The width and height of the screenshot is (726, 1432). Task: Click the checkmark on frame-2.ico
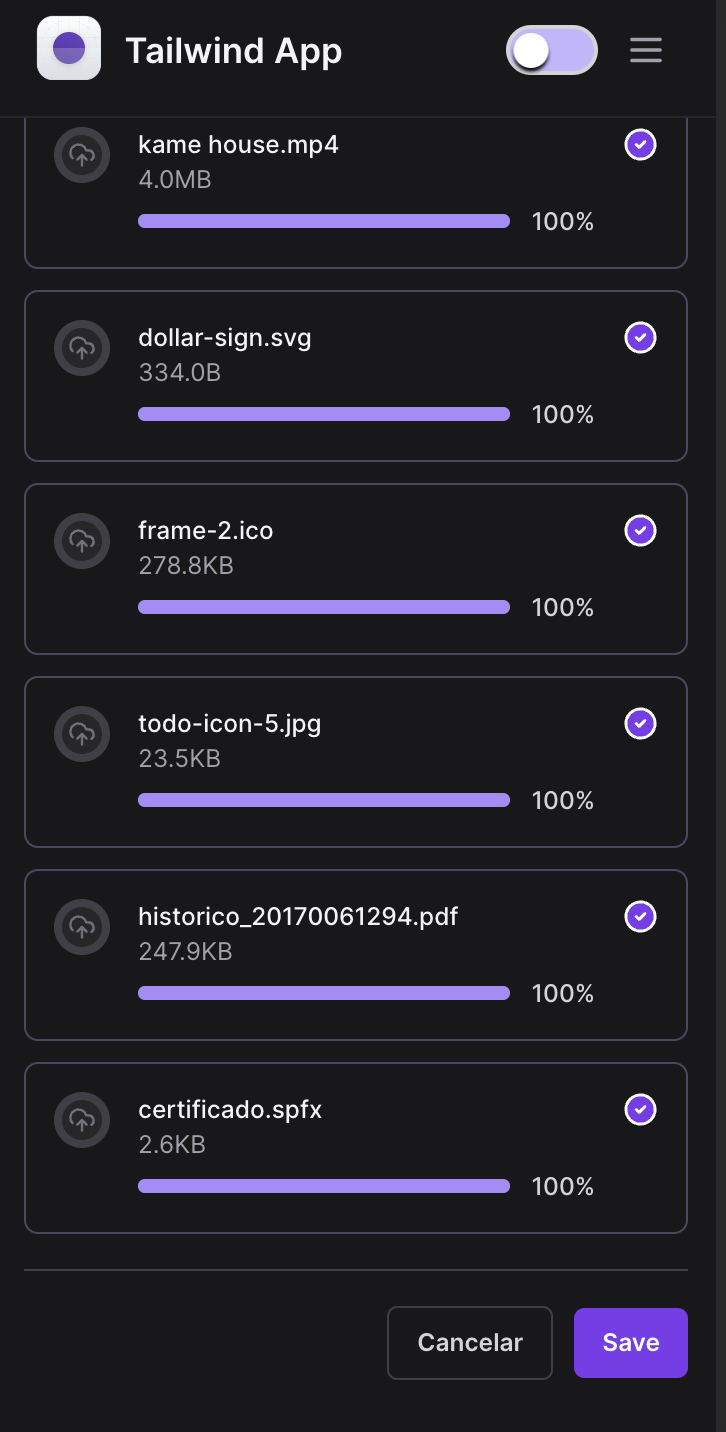(640, 530)
